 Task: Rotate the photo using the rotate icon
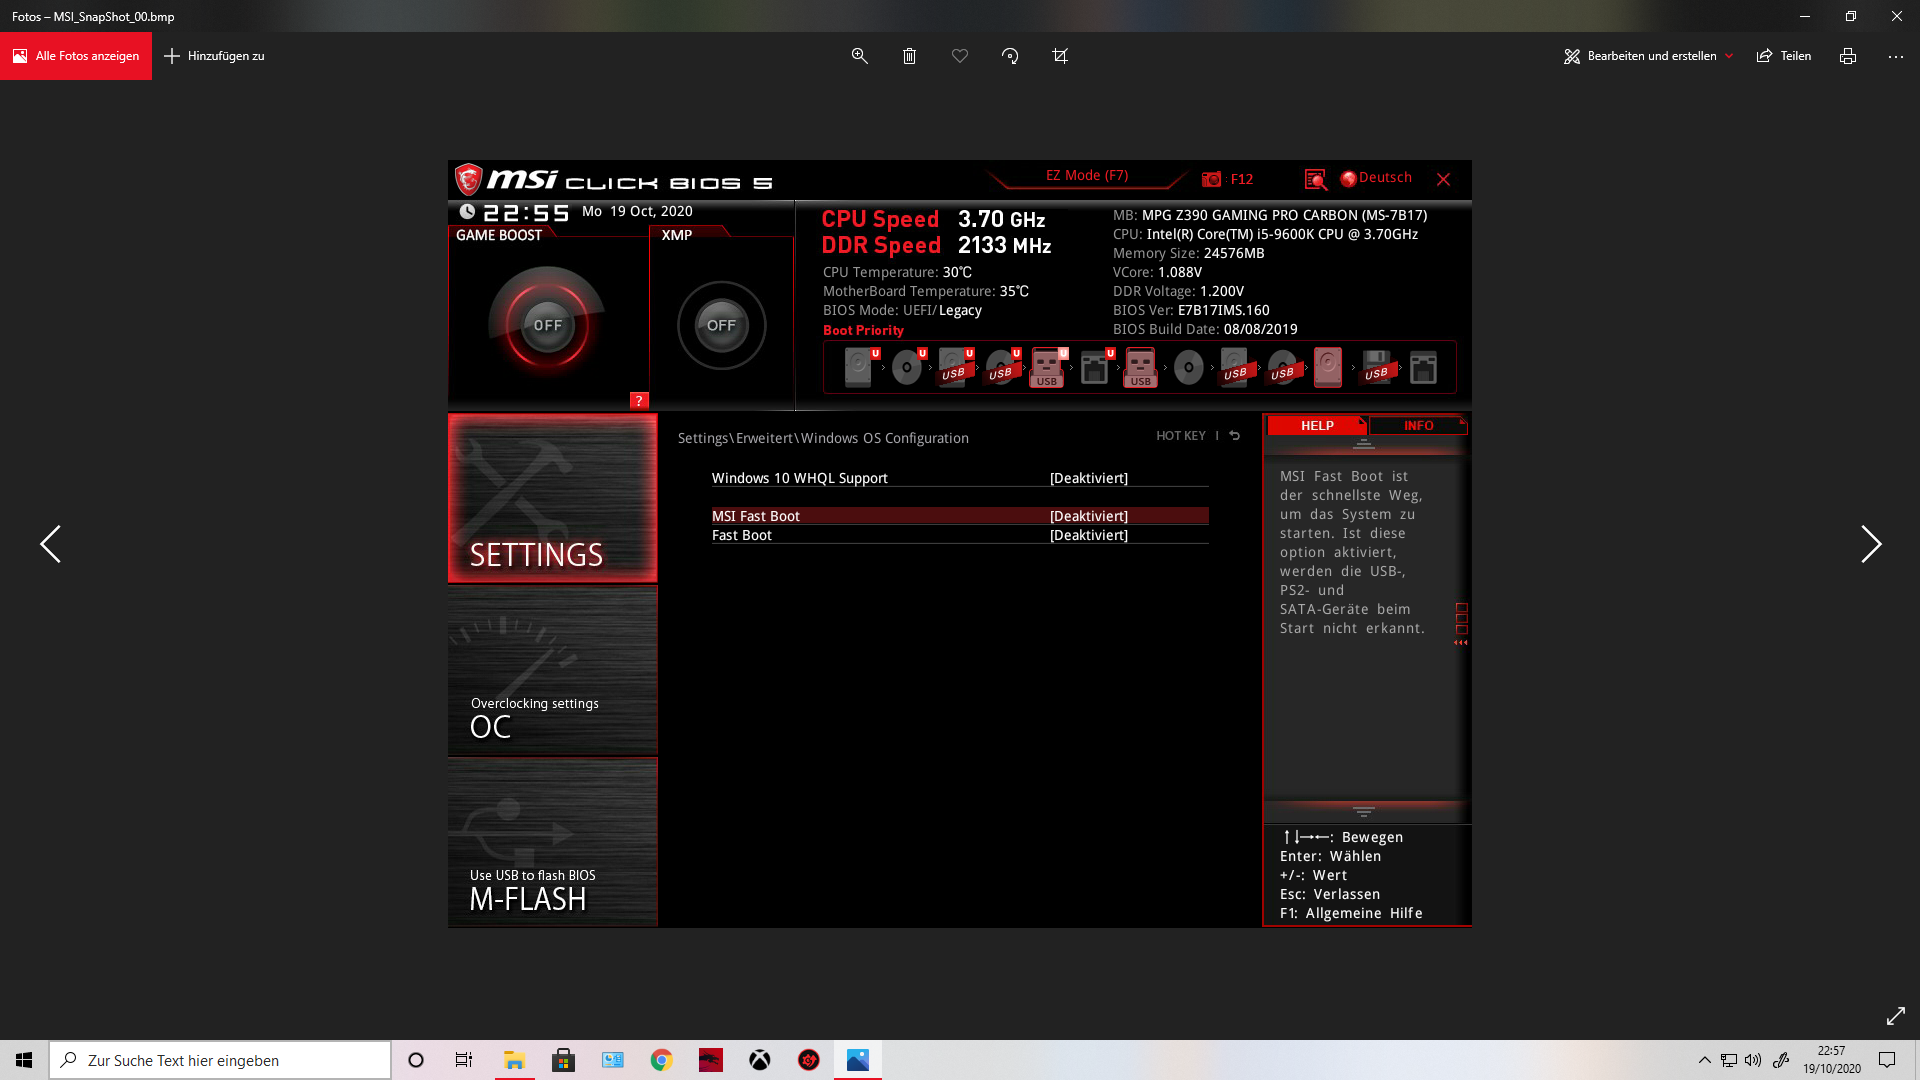pyautogui.click(x=1010, y=56)
